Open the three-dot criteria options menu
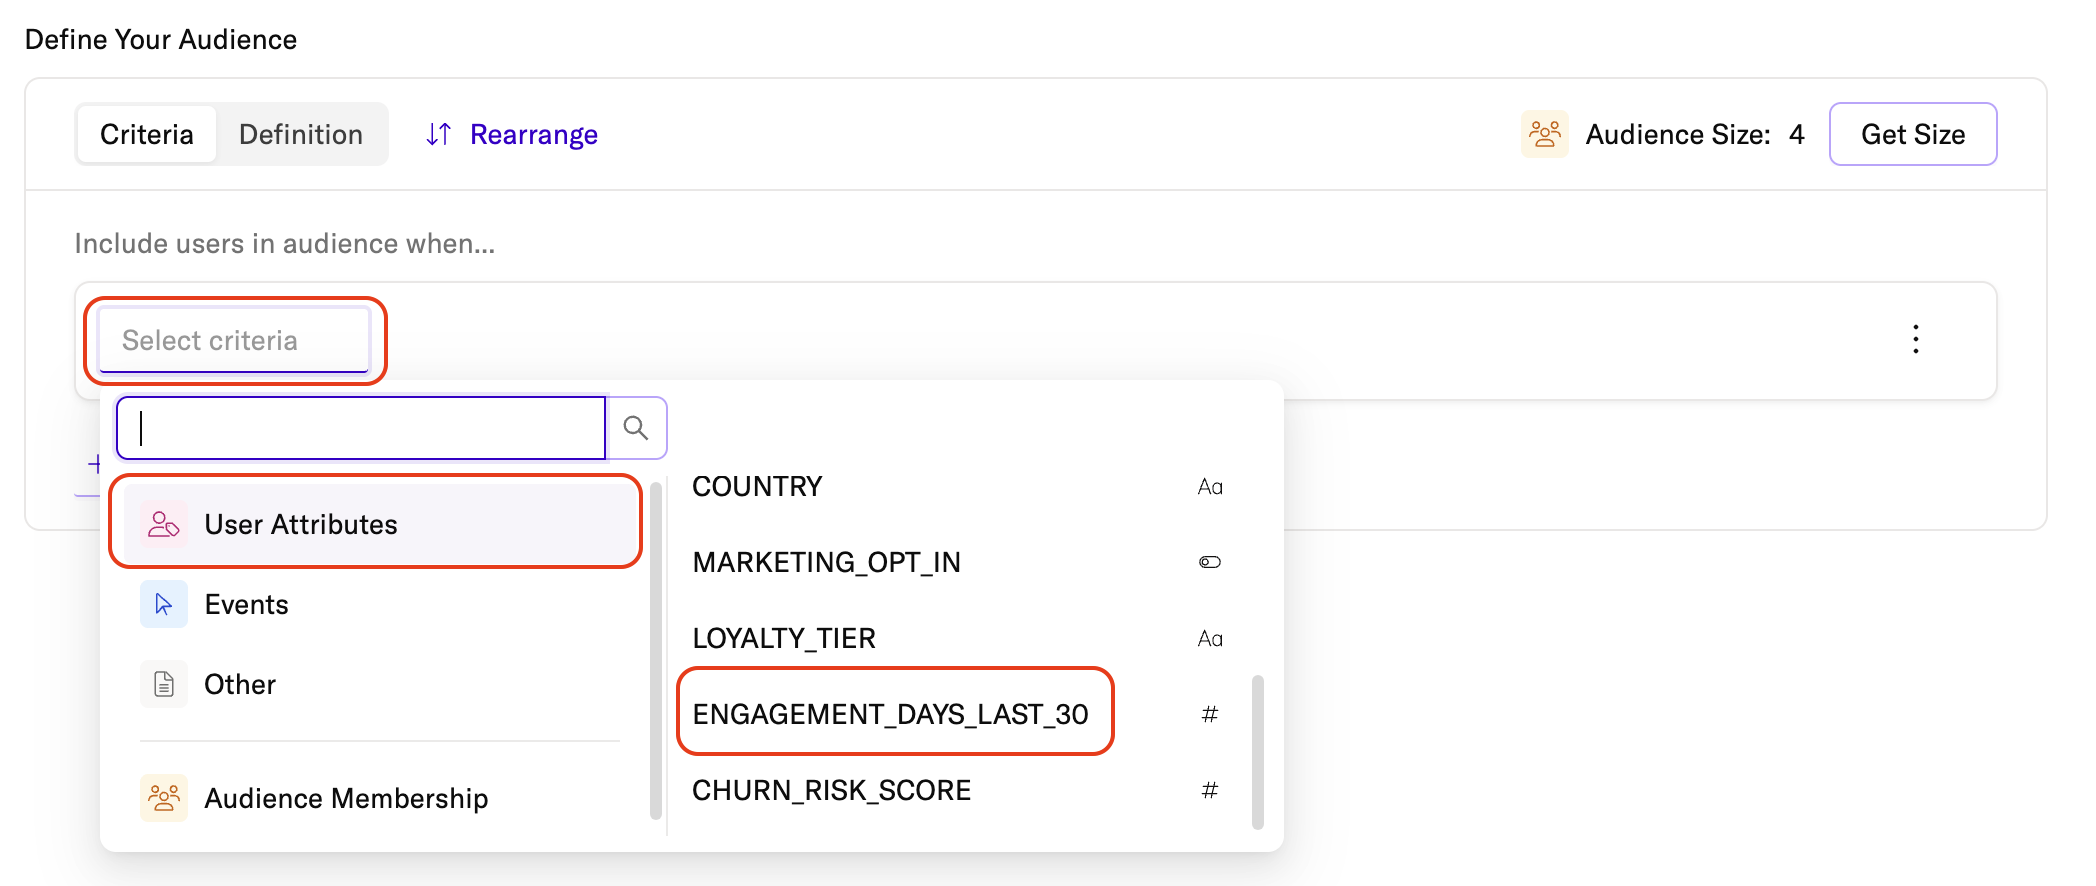This screenshot has width=2096, height=886. 1915,339
